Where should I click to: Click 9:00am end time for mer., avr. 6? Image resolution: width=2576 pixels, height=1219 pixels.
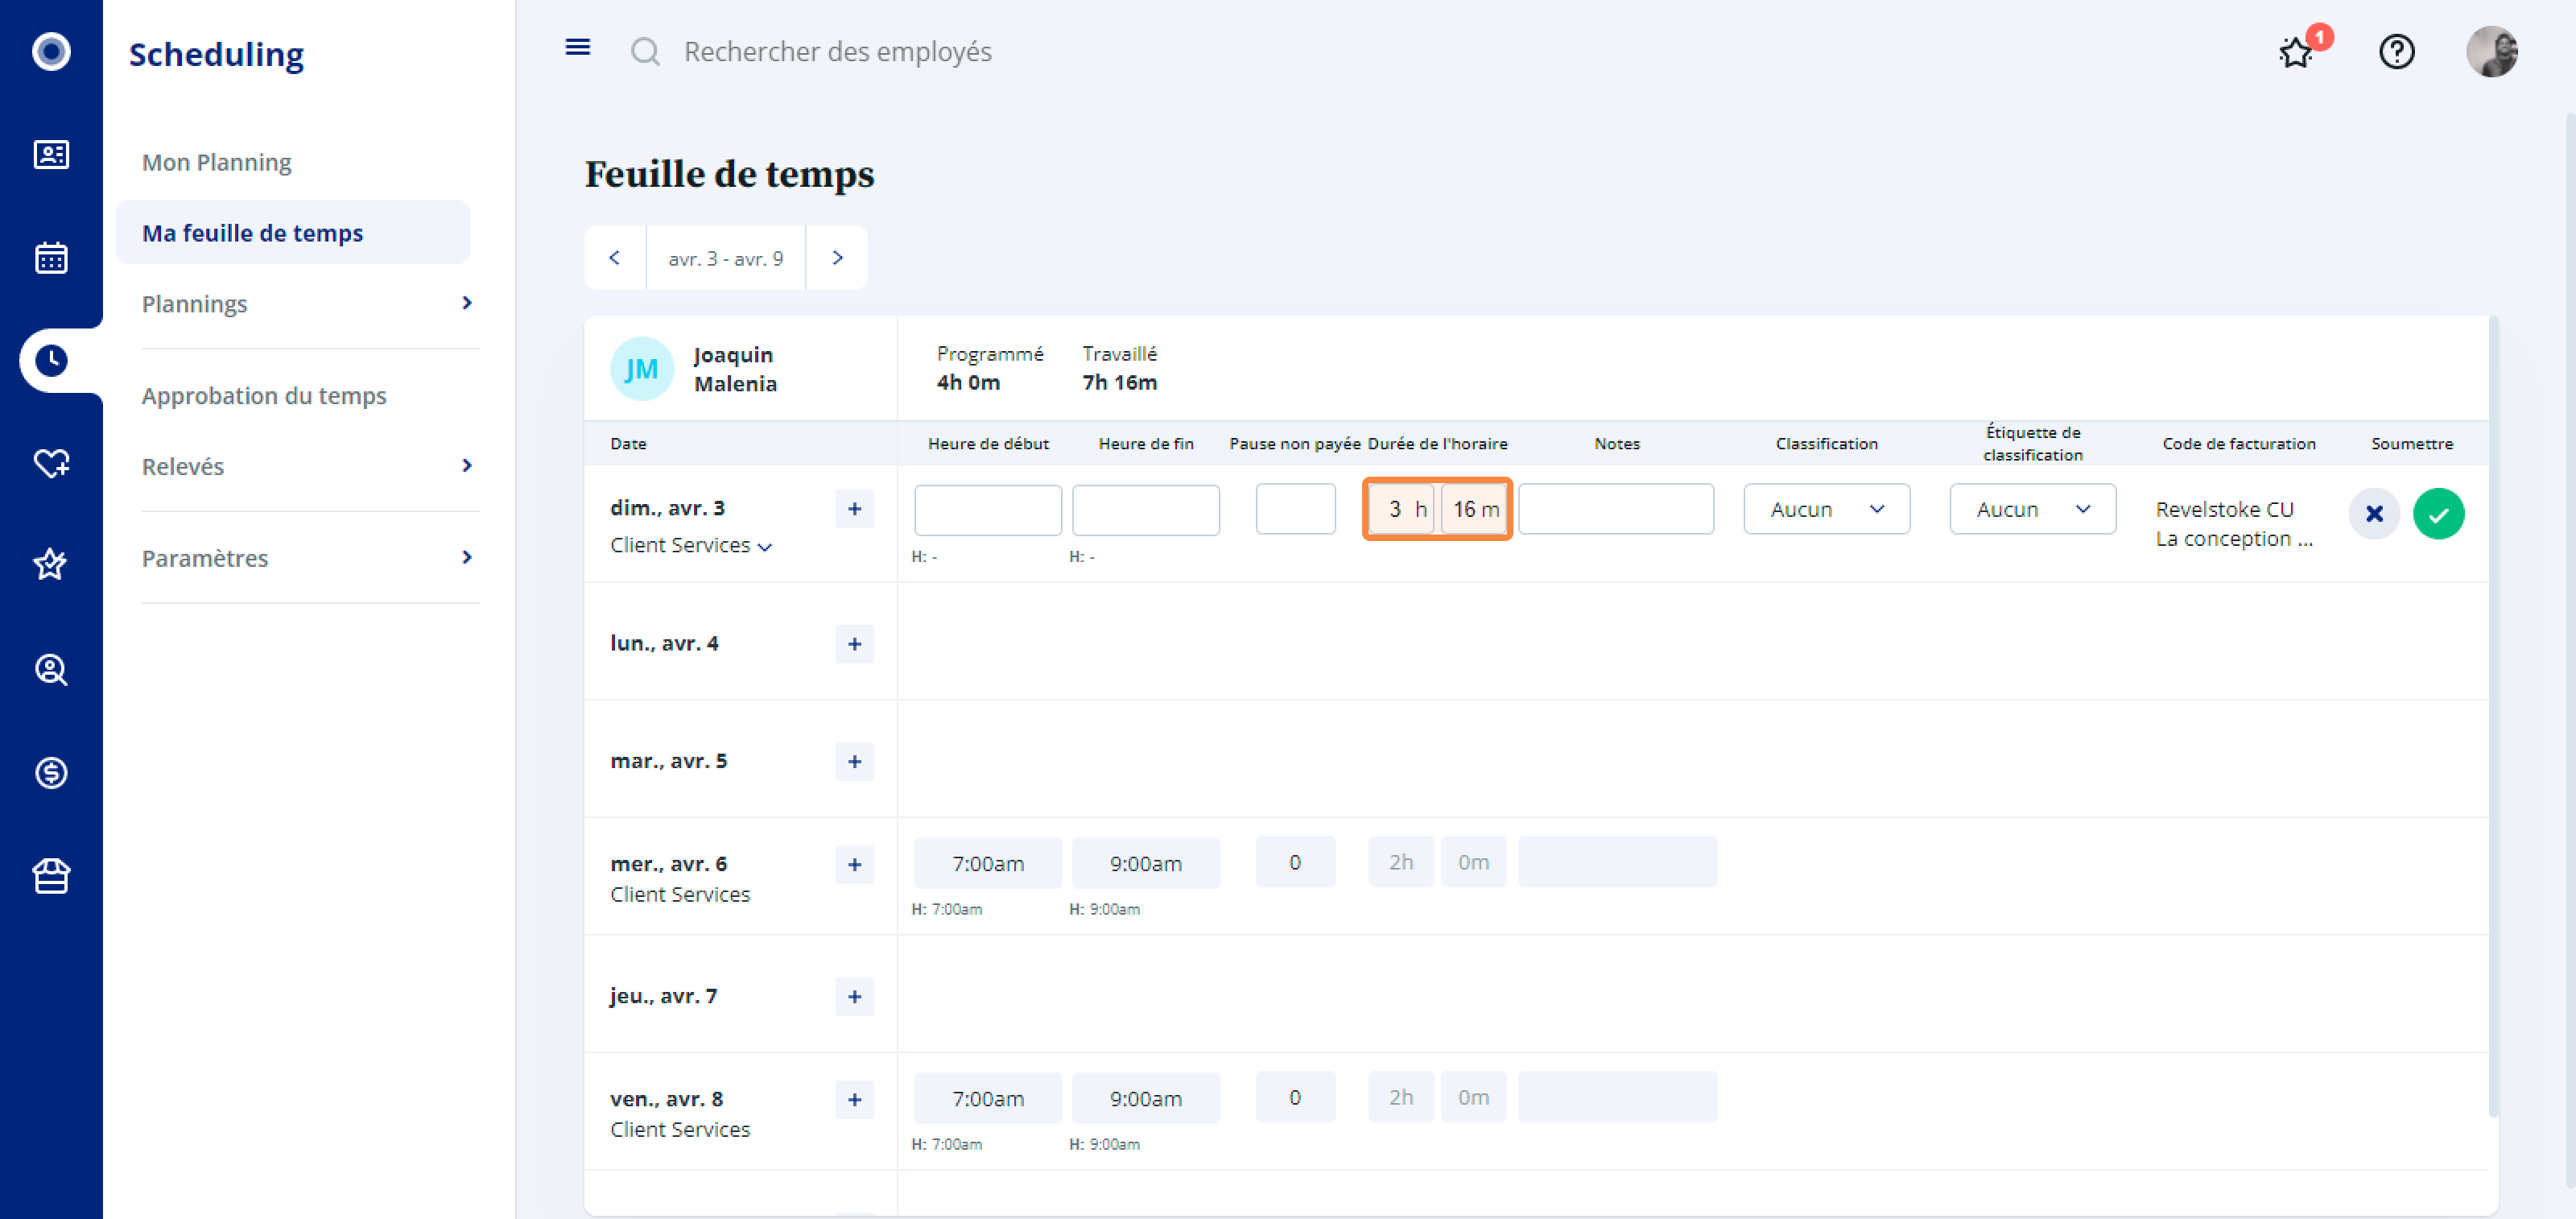pos(1146,863)
